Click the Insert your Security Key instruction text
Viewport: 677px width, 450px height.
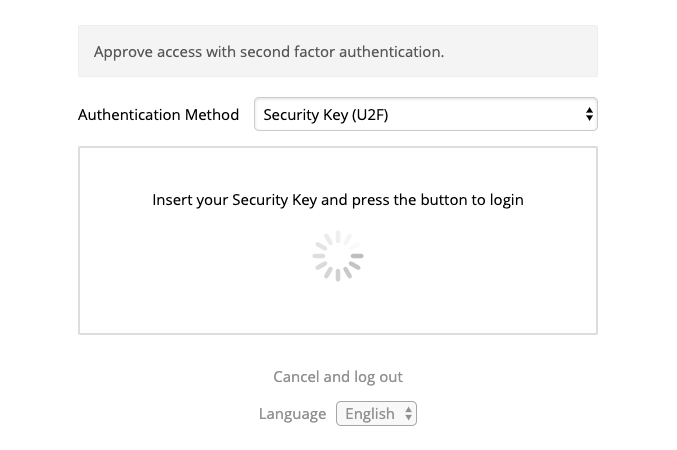(x=338, y=200)
